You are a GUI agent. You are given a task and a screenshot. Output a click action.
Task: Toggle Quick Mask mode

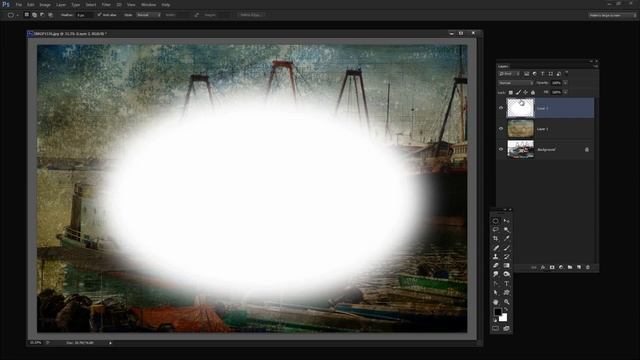click(x=496, y=328)
